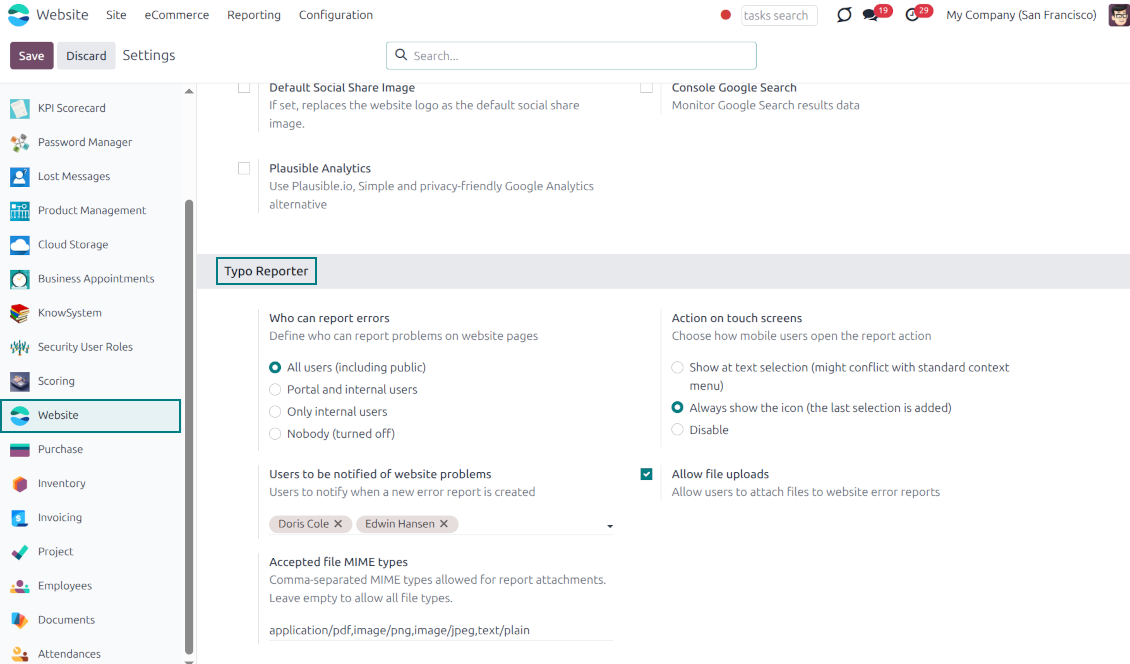
Task: Open the Configuration menu
Action: pyautogui.click(x=335, y=15)
